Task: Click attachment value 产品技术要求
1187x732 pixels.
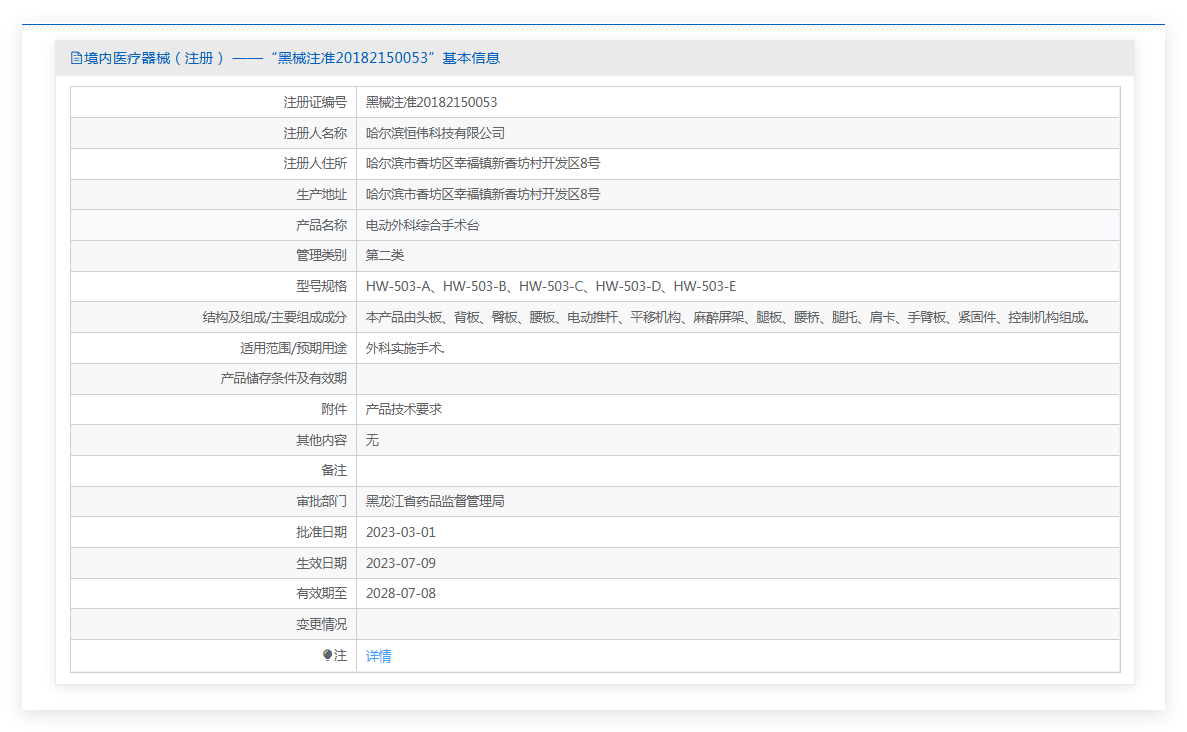Action: pos(404,410)
